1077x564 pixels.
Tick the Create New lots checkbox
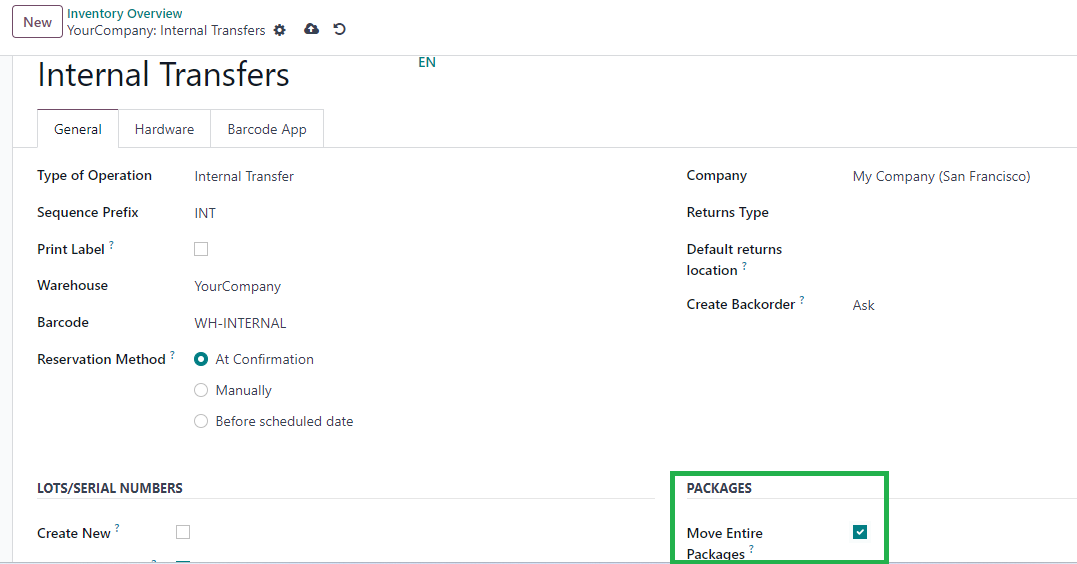tap(183, 532)
